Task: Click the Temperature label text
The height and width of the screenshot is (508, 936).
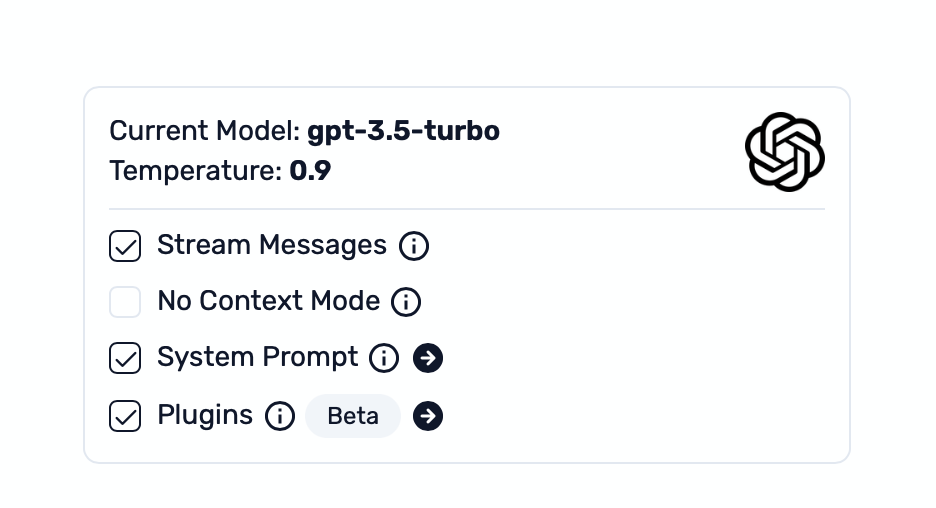Action: click(196, 171)
